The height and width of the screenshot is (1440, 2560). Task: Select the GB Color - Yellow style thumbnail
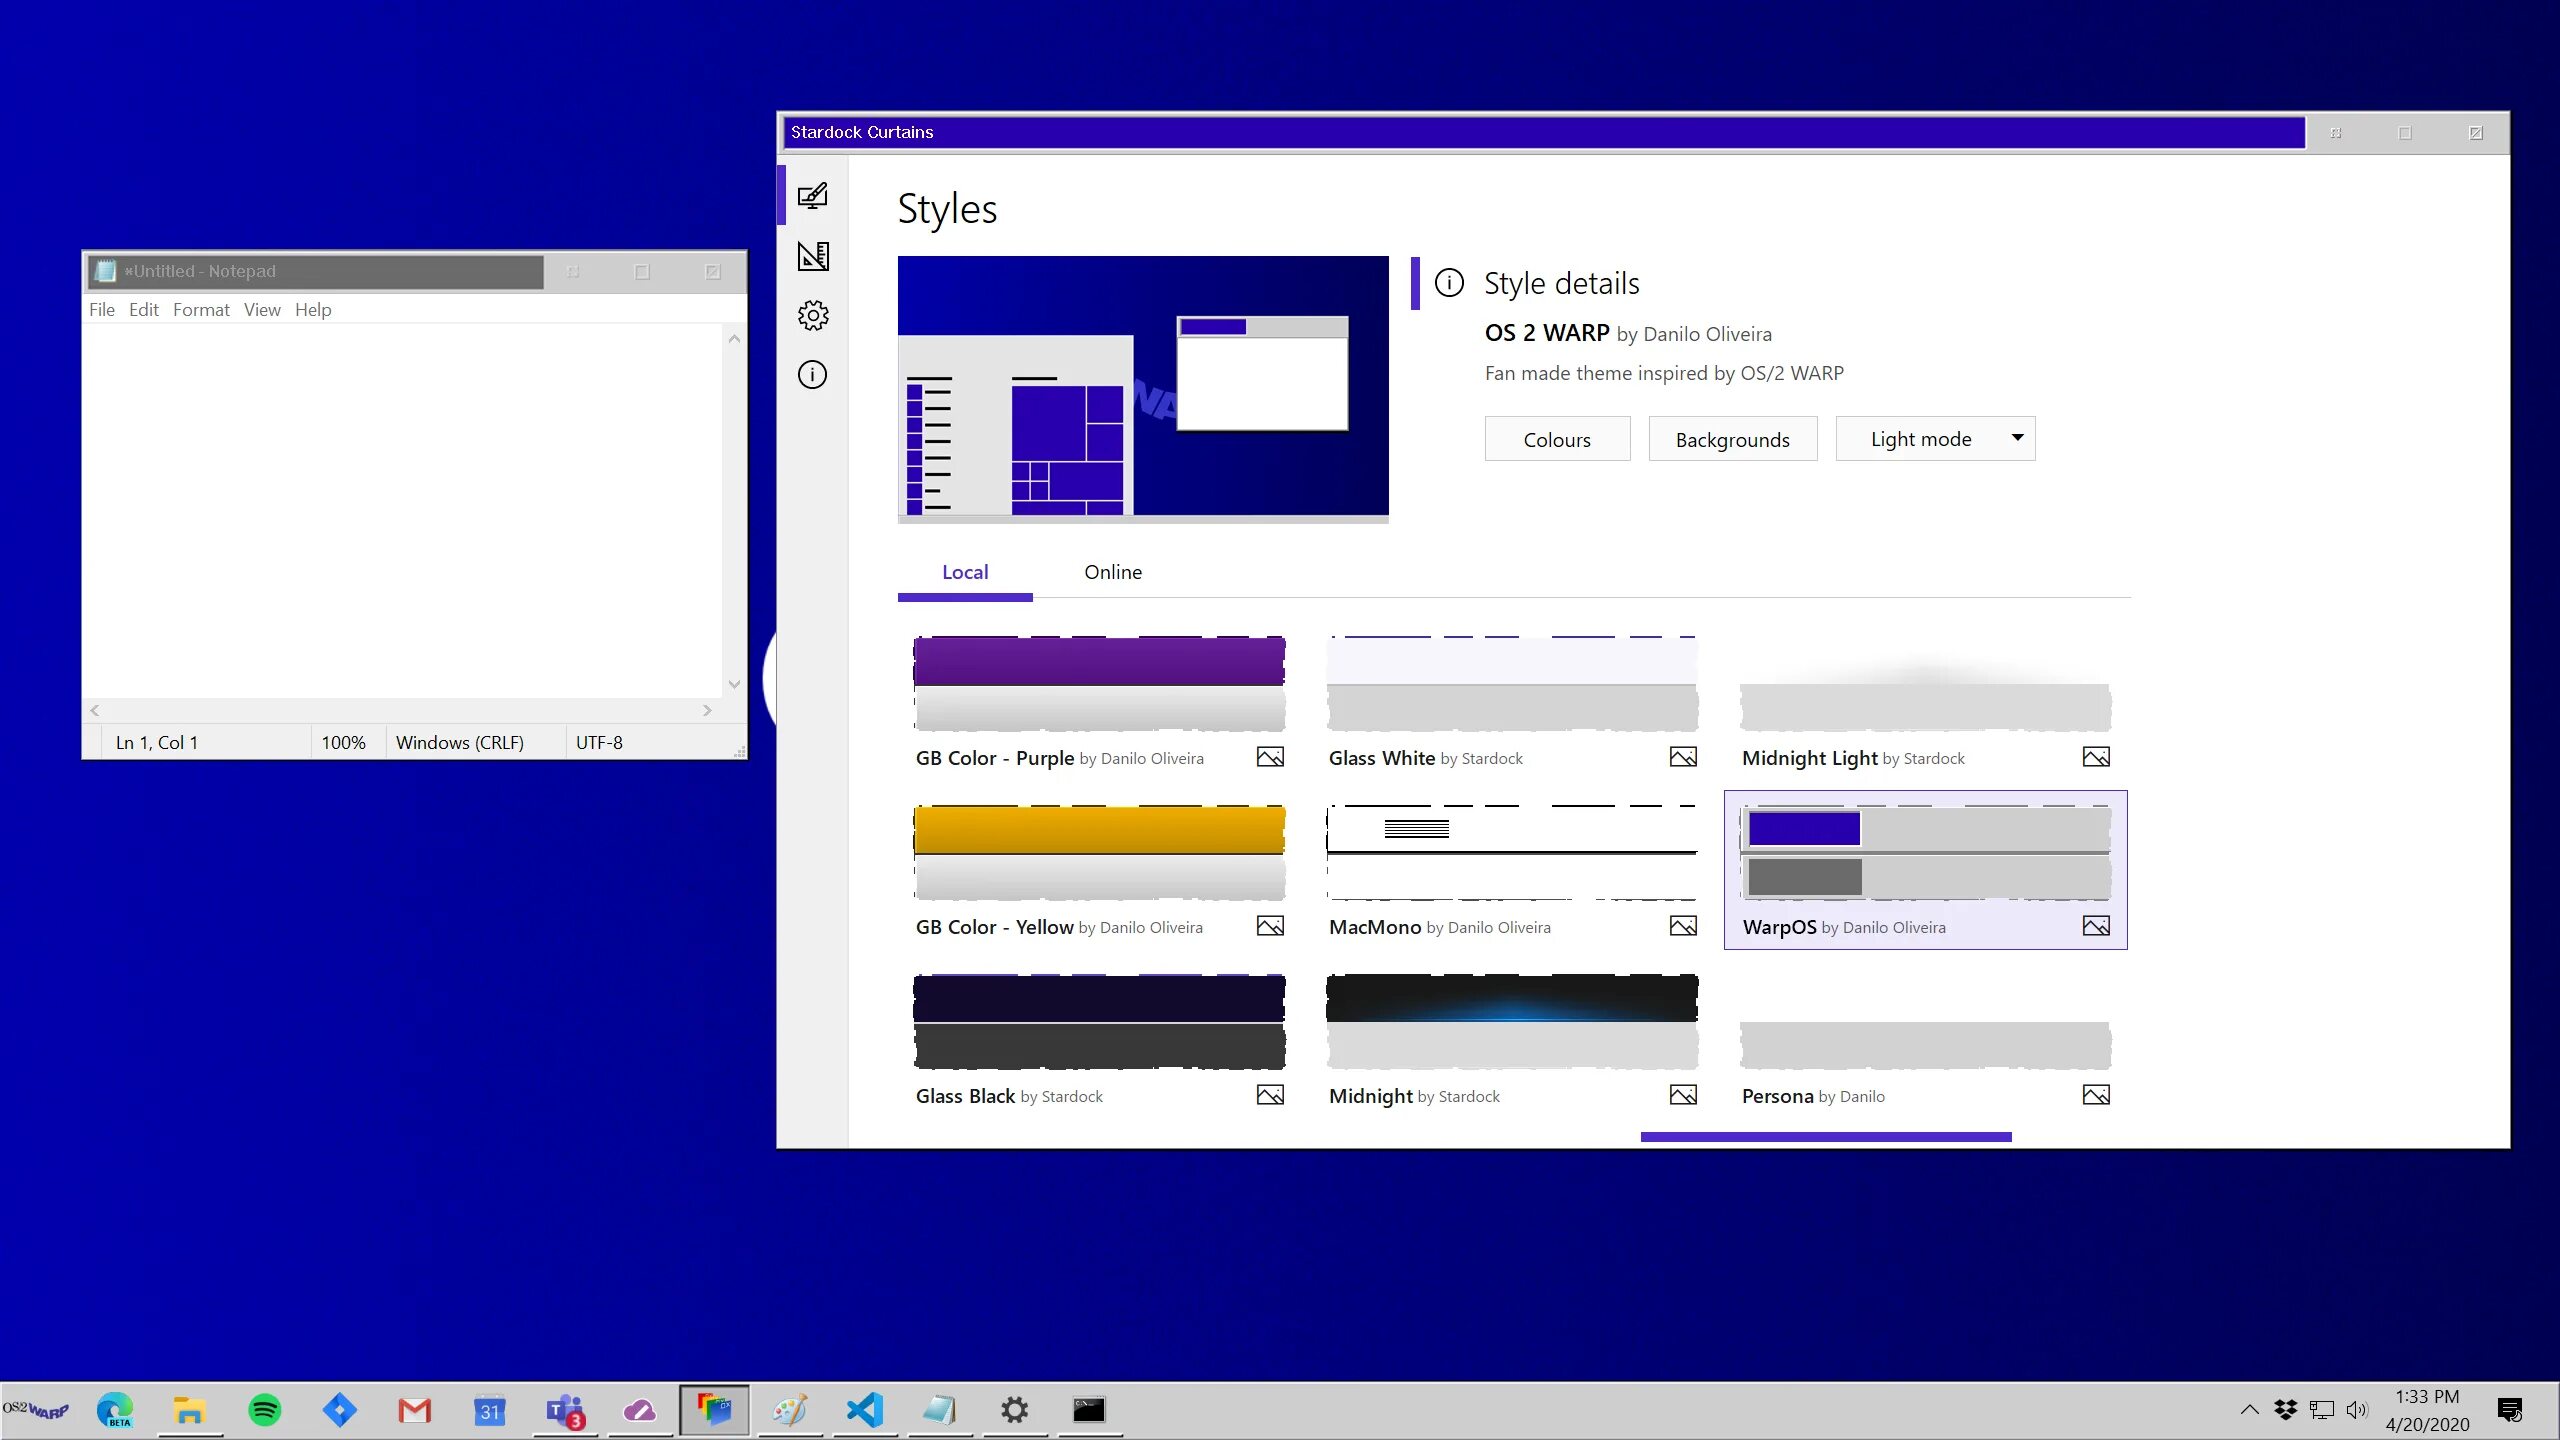tap(1099, 852)
